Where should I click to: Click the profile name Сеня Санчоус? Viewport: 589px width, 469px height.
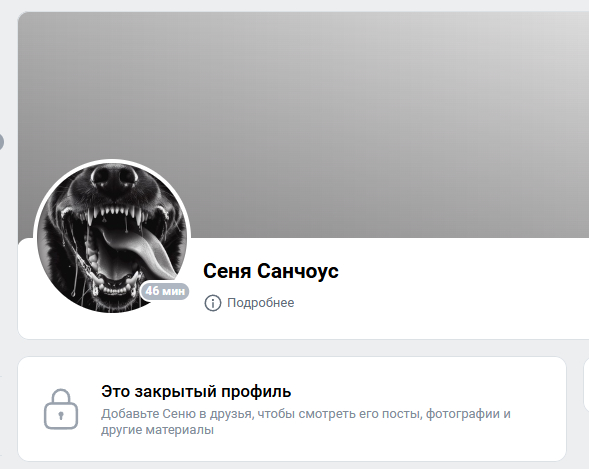tap(271, 271)
